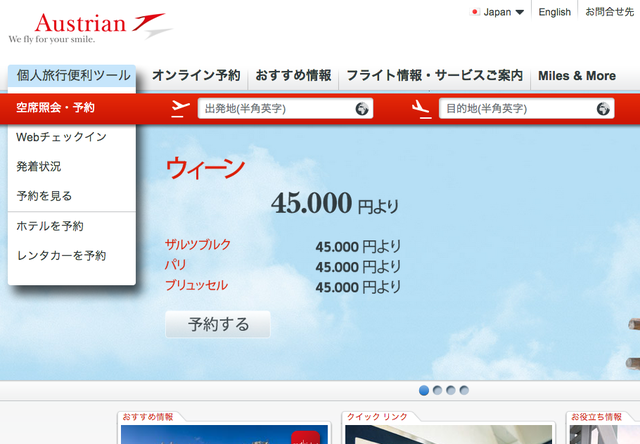Open 個人旅行便利ツール menu tab
The height and width of the screenshot is (444, 640).
[x=72, y=75]
